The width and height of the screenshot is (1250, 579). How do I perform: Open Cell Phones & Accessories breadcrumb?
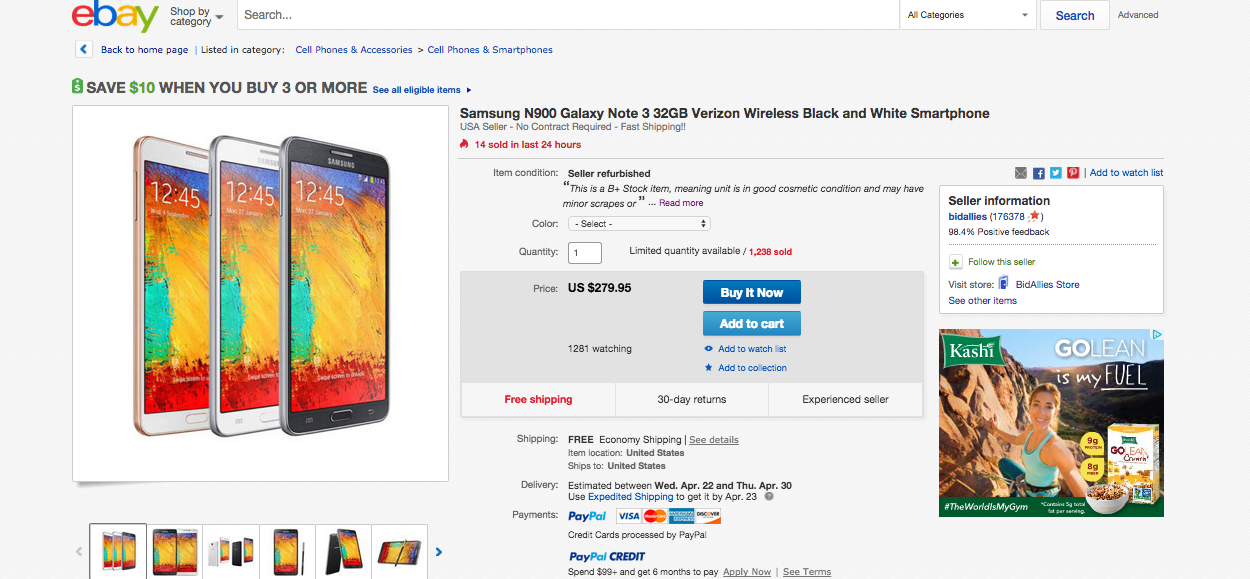tap(354, 49)
